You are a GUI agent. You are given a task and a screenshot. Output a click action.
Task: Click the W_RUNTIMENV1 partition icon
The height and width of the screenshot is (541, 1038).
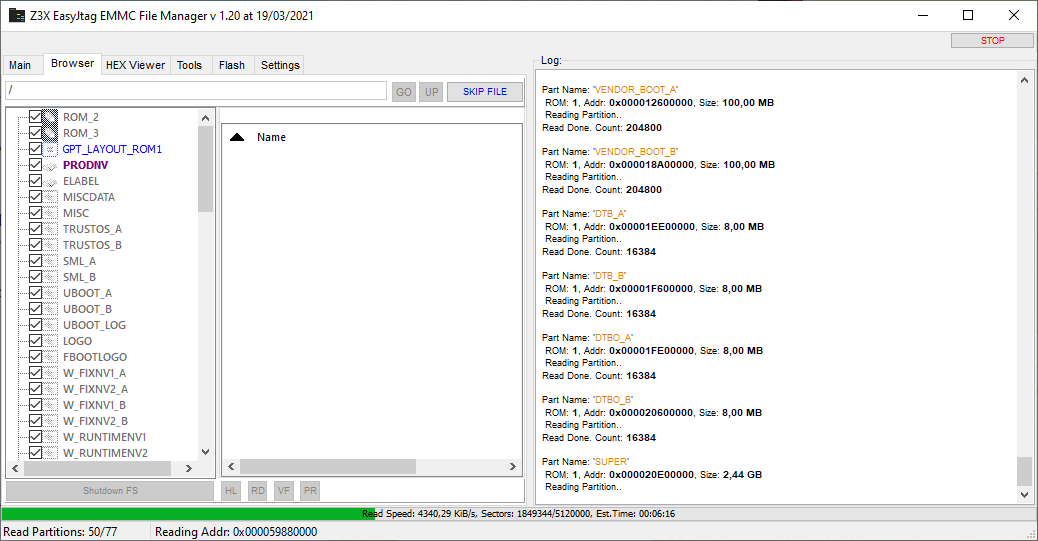[x=50, y=437]
